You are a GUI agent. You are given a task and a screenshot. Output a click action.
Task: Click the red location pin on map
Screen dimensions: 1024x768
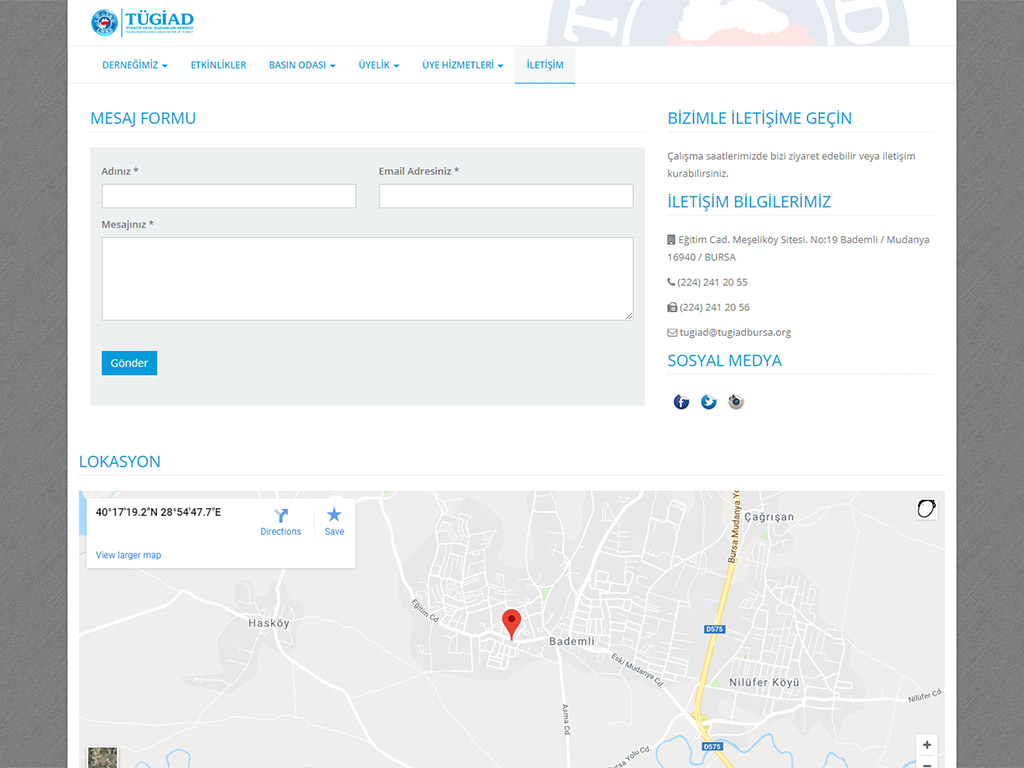pos(511,624)
